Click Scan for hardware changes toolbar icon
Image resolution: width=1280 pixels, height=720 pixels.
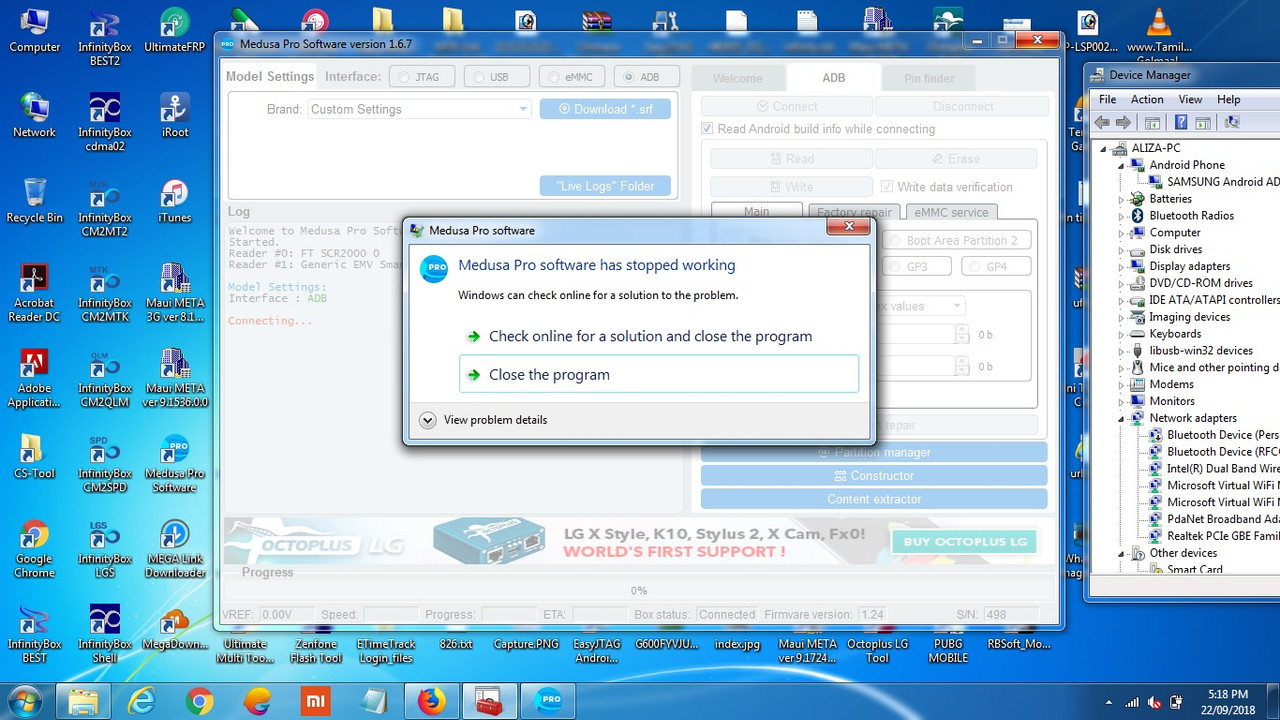(1232, 122)
